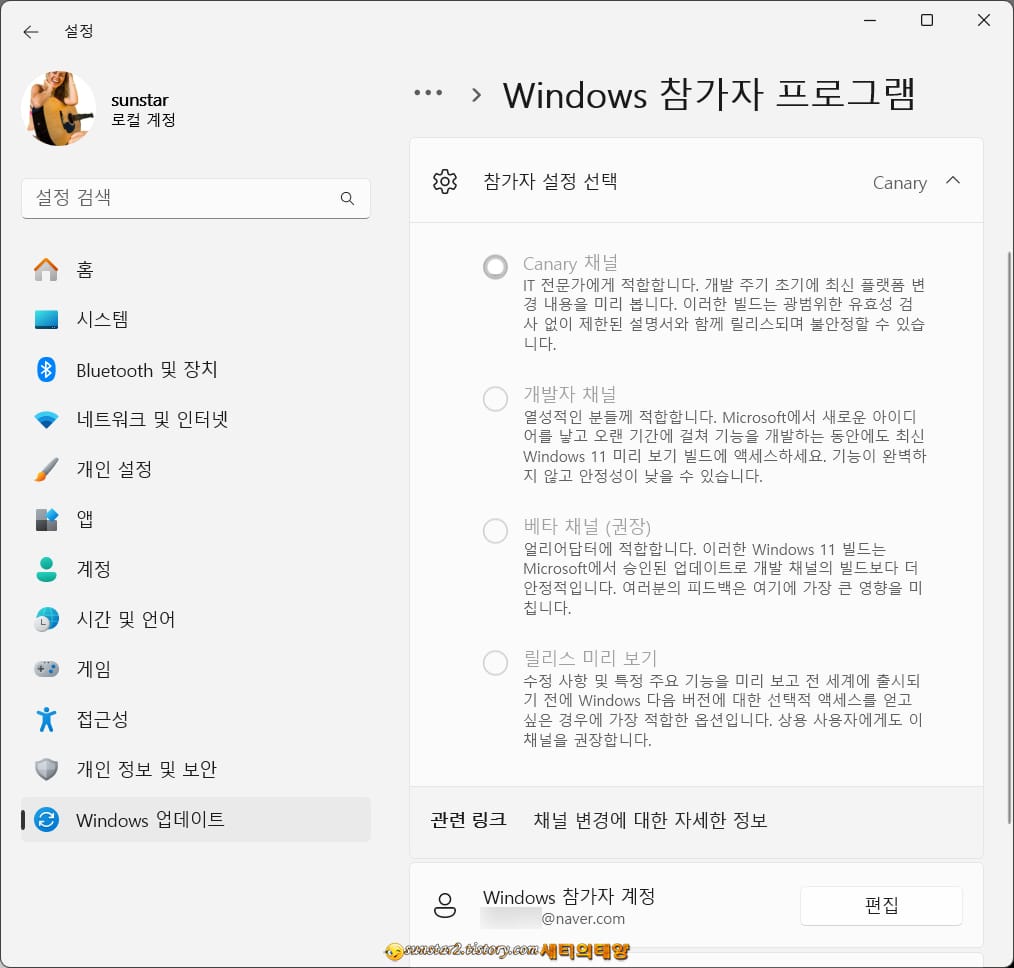The height and width of the screenshot is (968, 1014).
Task: Click inside the 설정 검색 search field
Action: tap(195, 198)
